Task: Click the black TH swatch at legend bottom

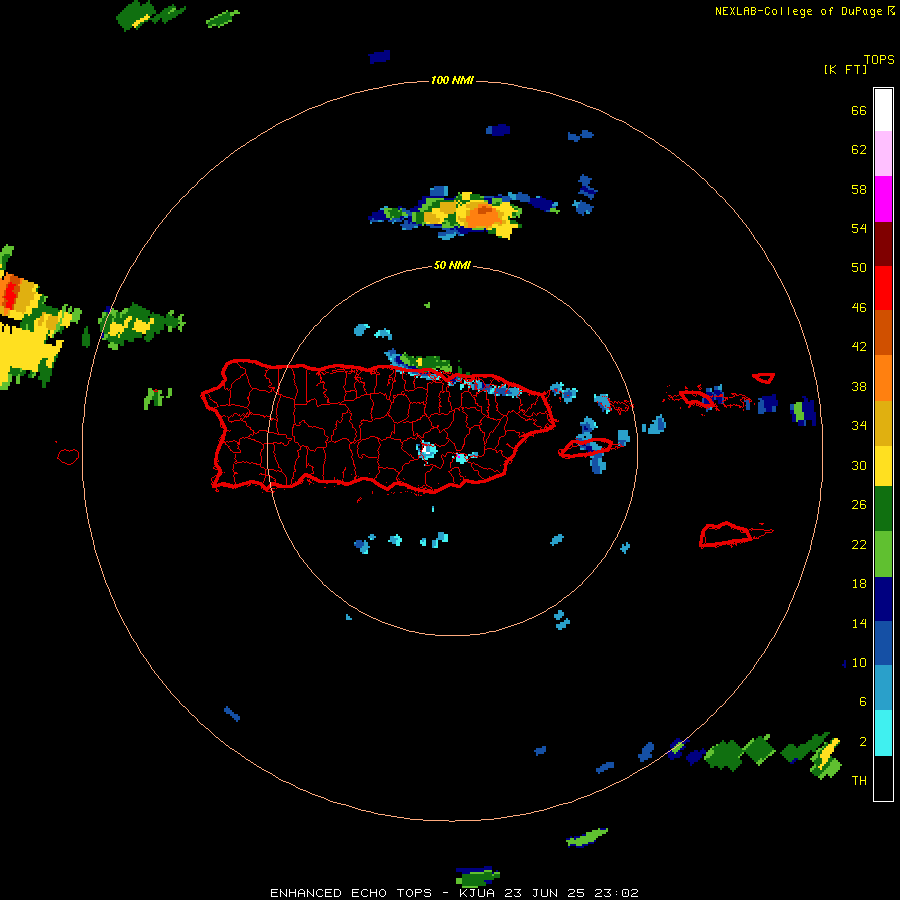Action: (883, 778)
